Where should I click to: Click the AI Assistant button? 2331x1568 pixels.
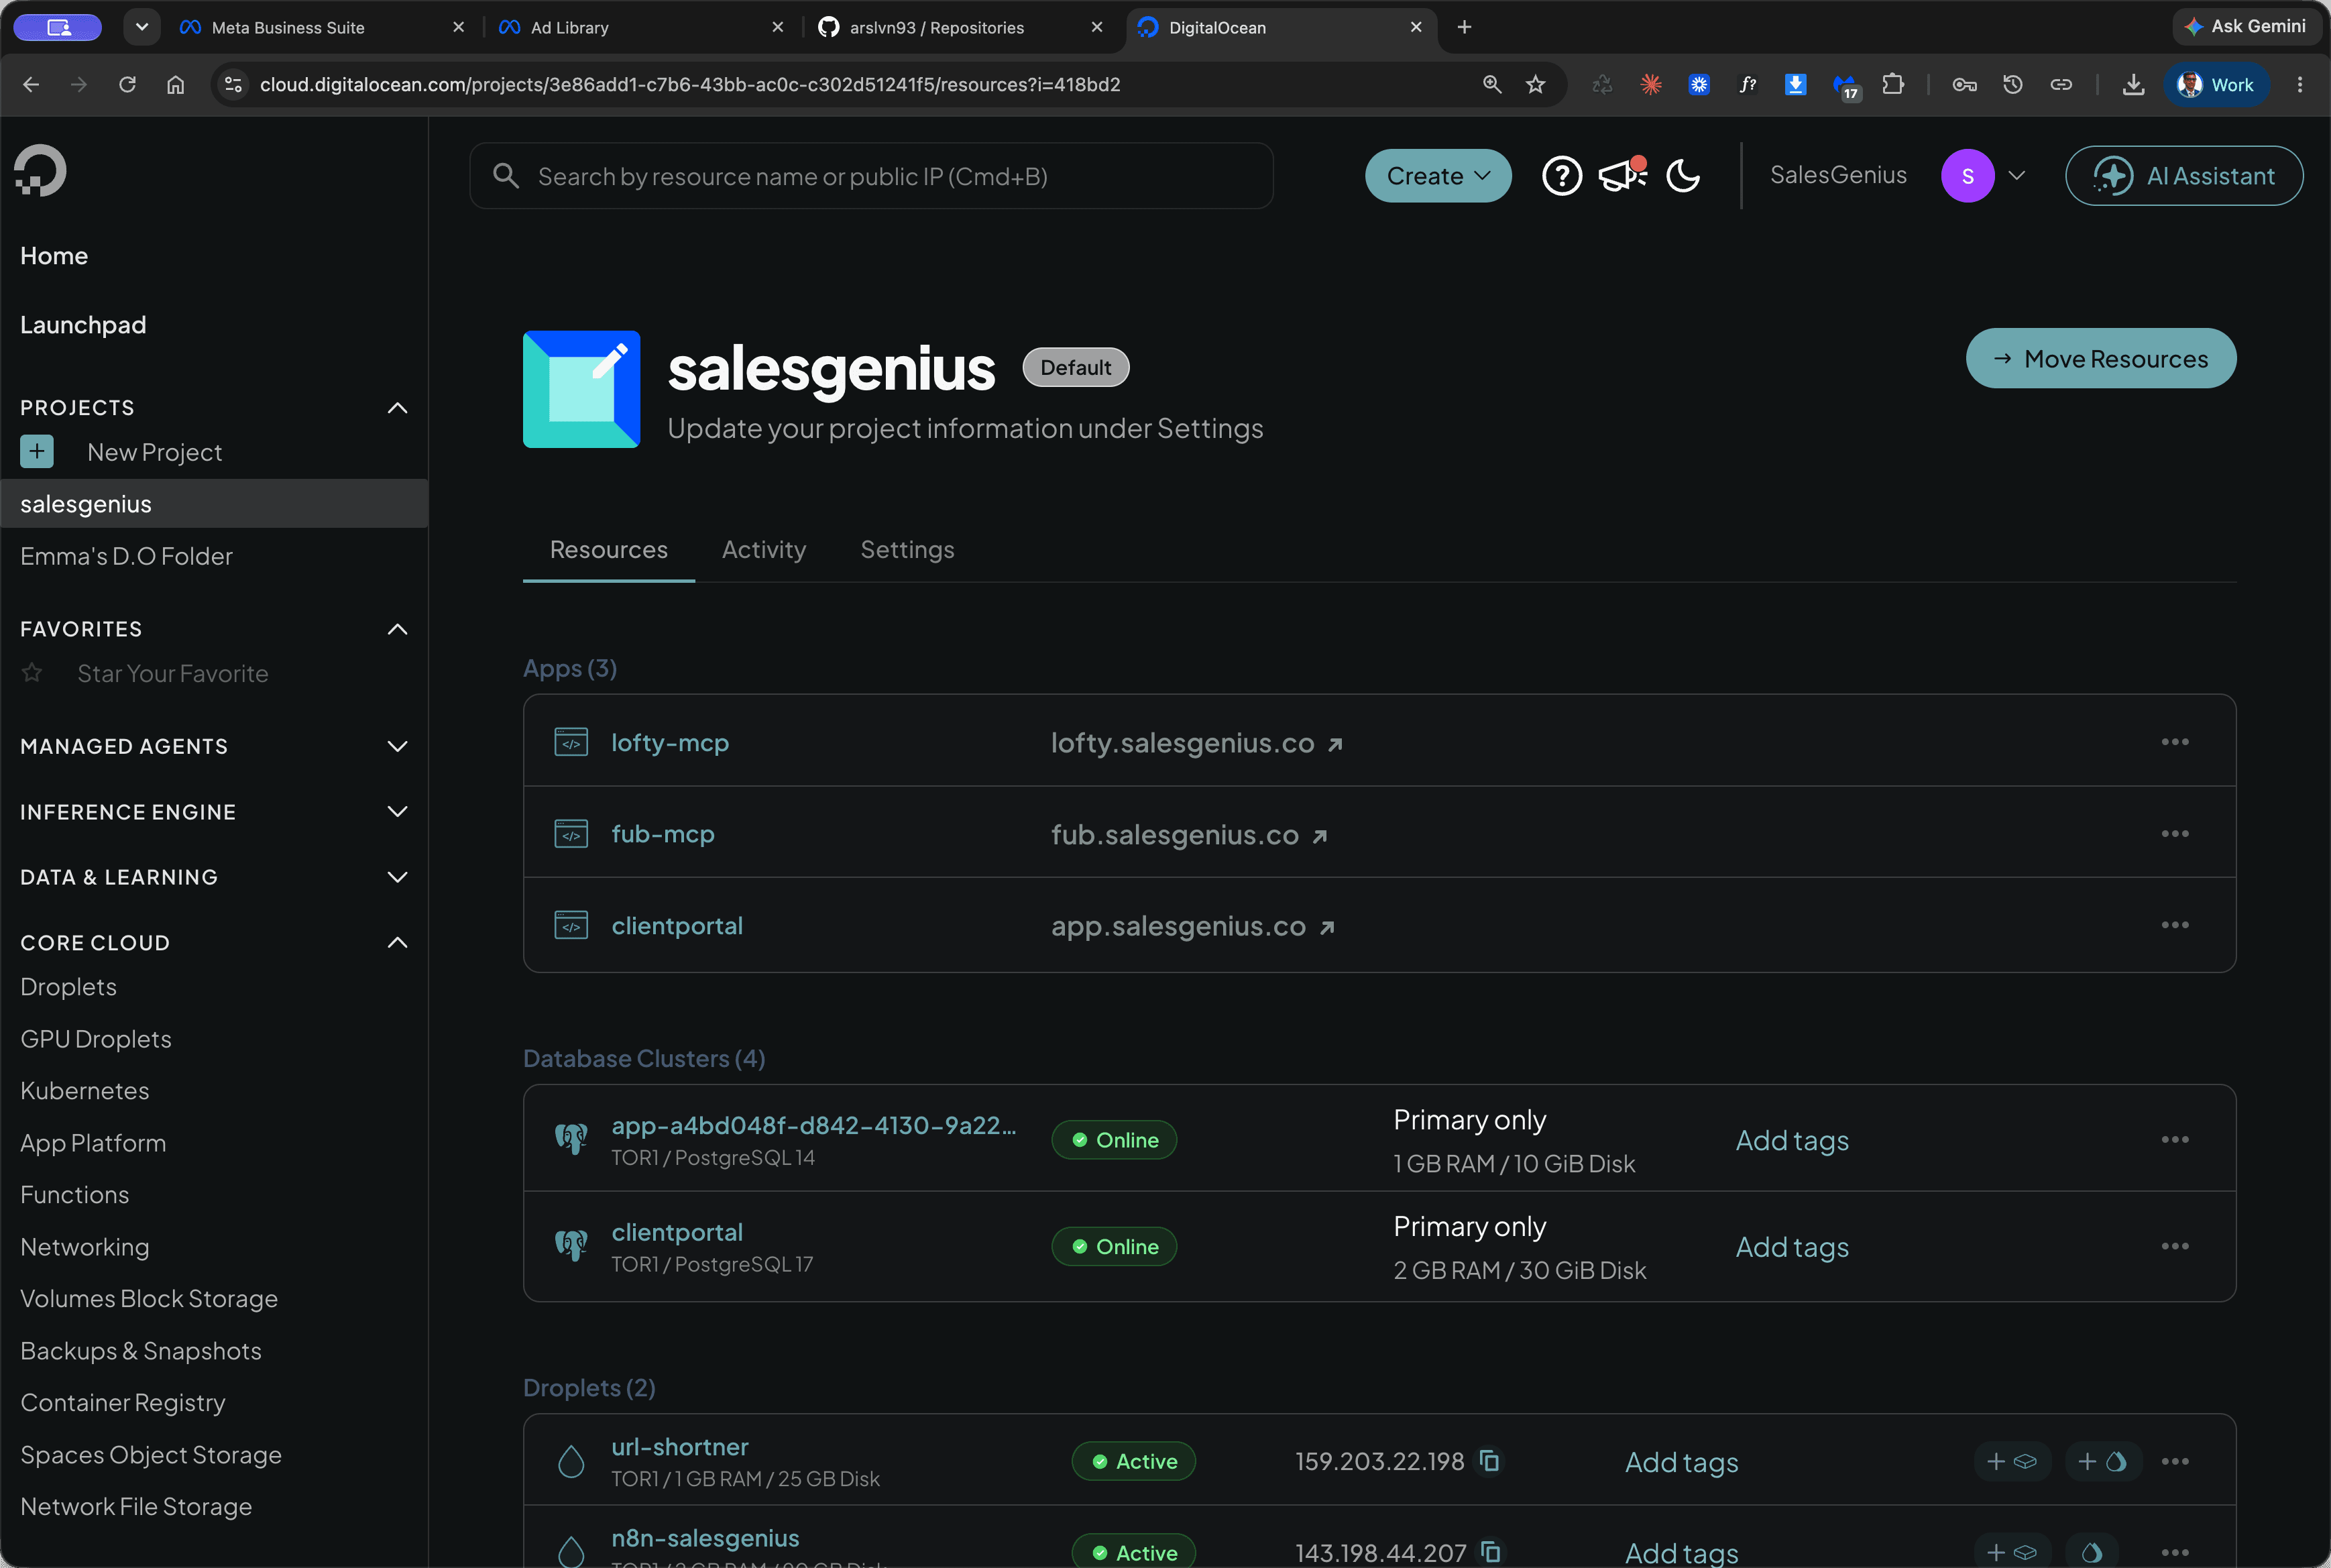tap(2183, 176)
